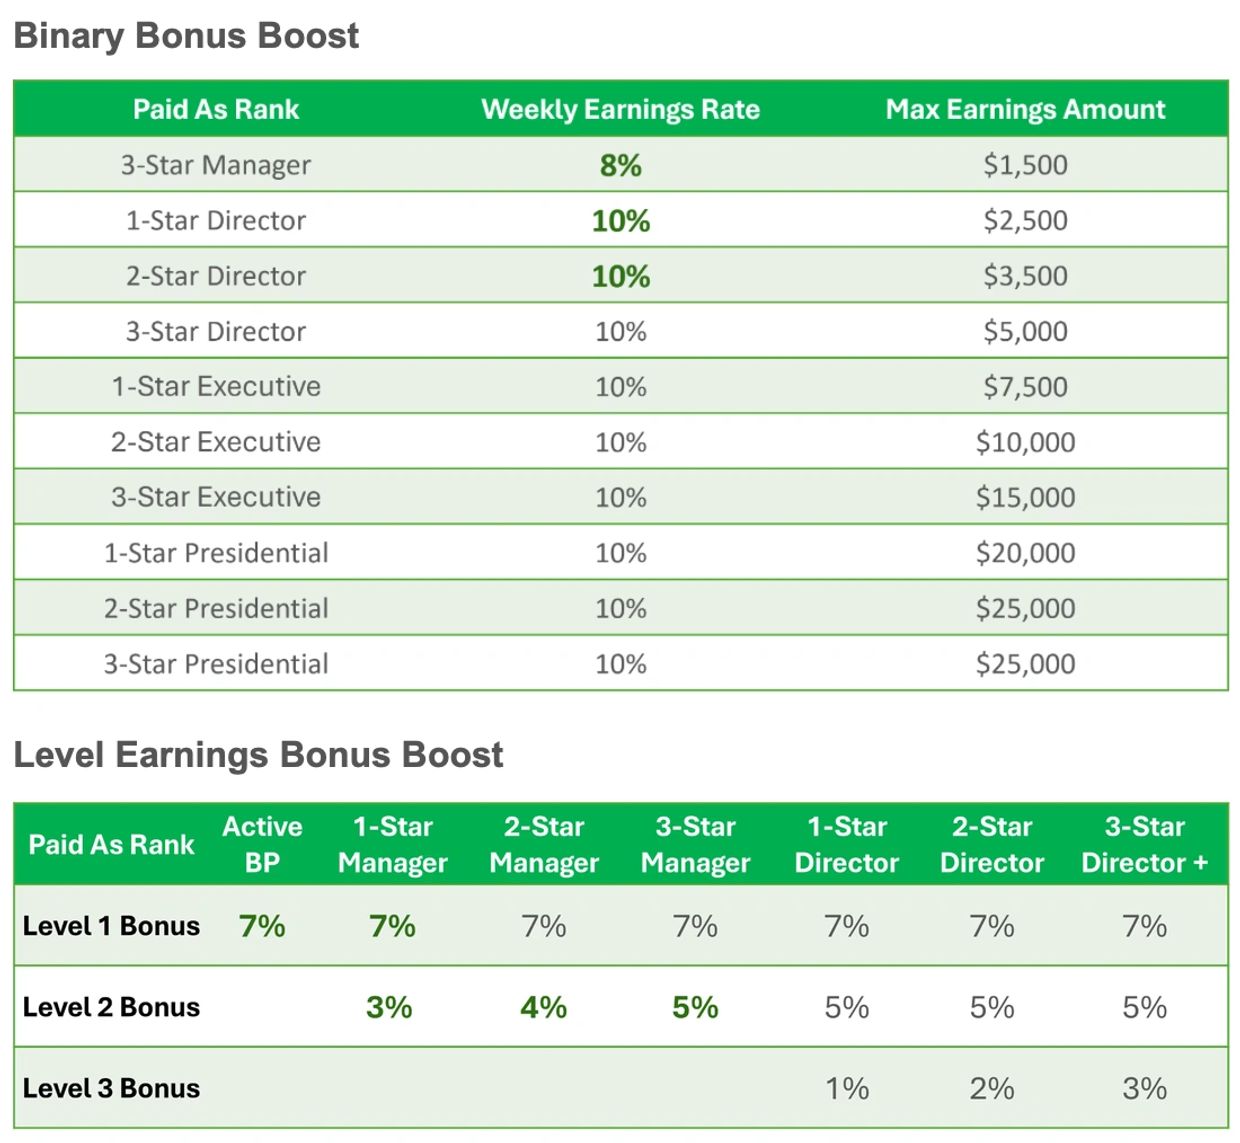The image size is (1240, 1143).
Task: Click the "Binary Bonus Boost" heading
Action: point(186,36)
